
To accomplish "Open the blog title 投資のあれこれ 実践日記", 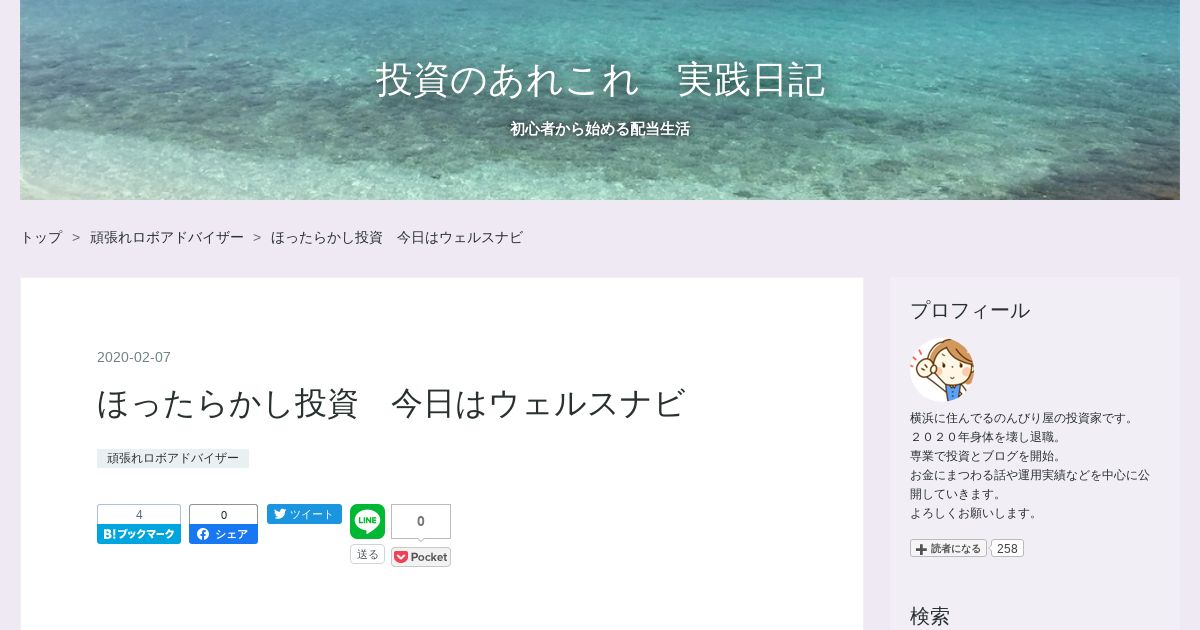I will click(x=600, y=80).
